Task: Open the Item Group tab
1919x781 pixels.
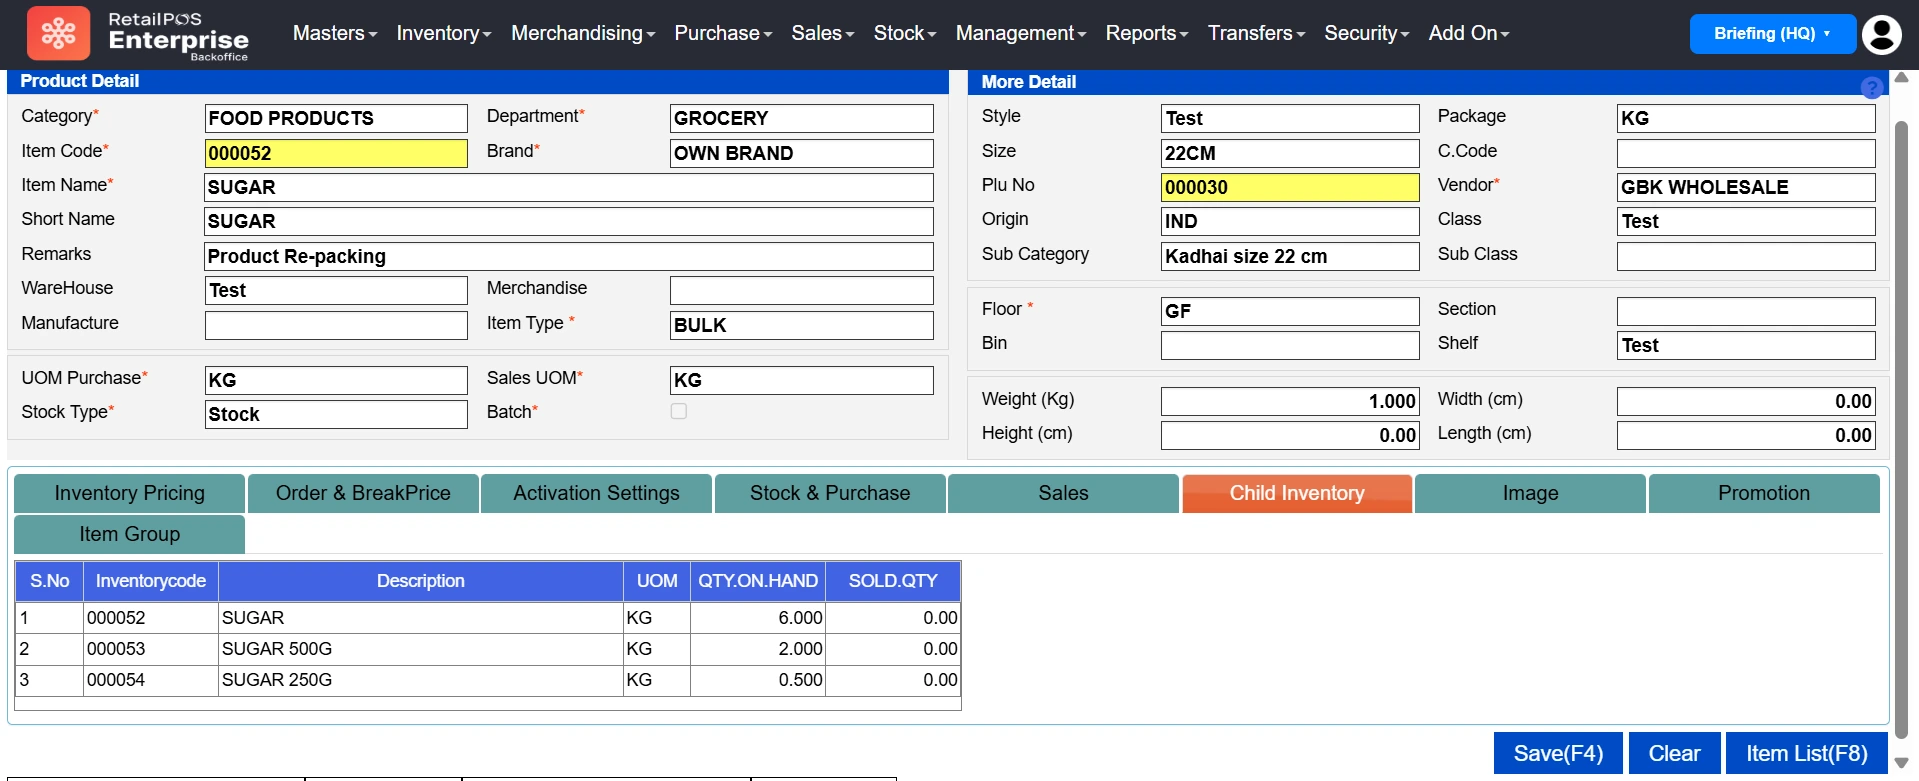Action: click(x=130, y=534)
